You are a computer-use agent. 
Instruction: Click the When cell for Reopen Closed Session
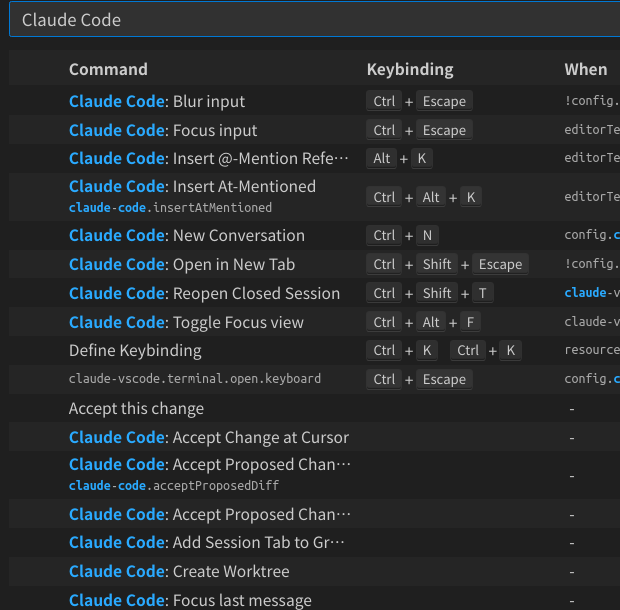[592, 293]
